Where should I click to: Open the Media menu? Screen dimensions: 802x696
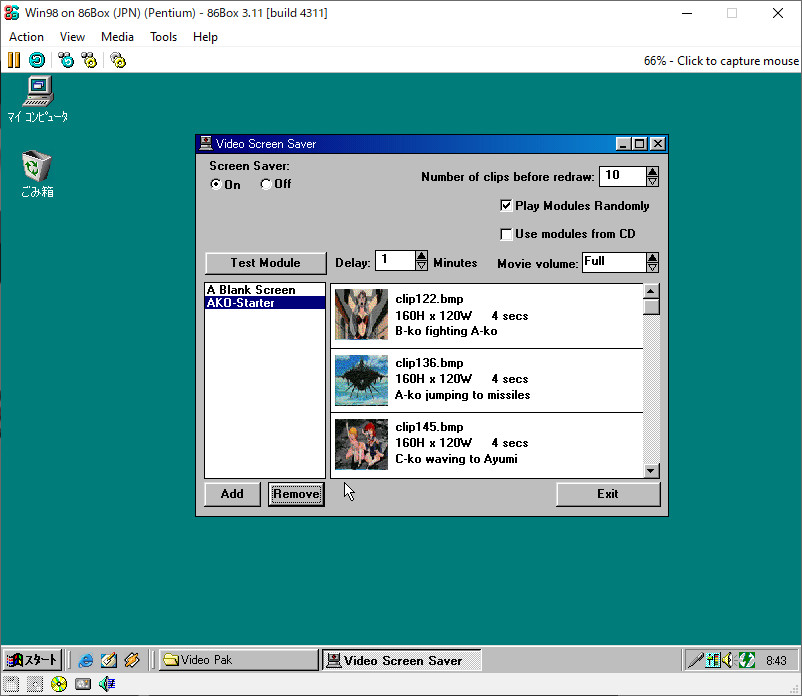coord(117,37)
